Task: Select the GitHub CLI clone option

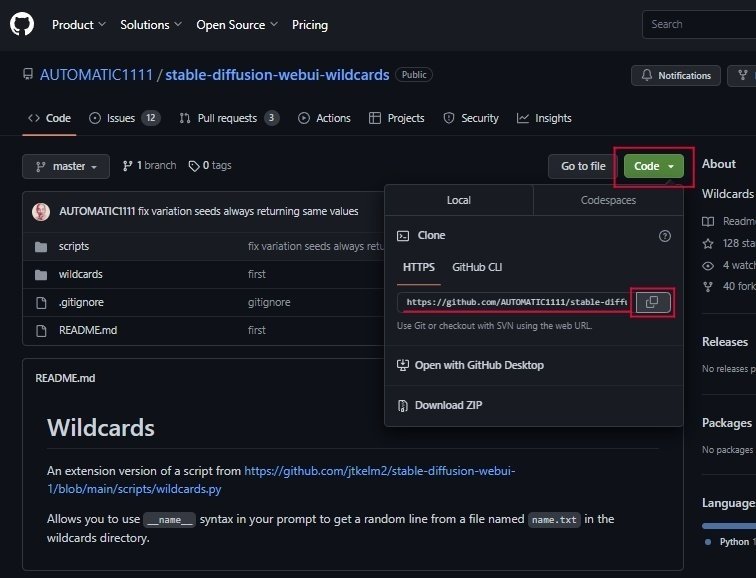Action: 477,267
